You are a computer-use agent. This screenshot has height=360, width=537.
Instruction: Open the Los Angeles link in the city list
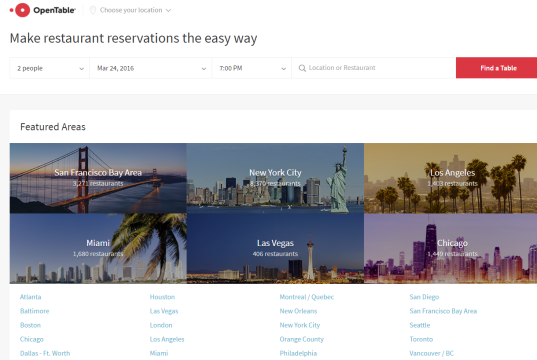tap(167, 339)
